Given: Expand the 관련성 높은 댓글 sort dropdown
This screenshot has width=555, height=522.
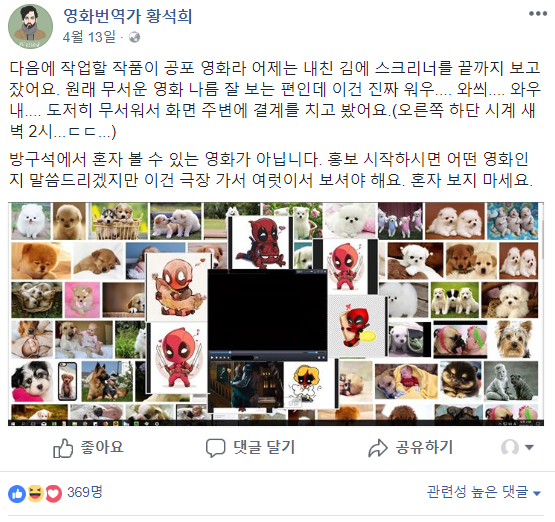Looking at the screenshot, I should [484, 492].
